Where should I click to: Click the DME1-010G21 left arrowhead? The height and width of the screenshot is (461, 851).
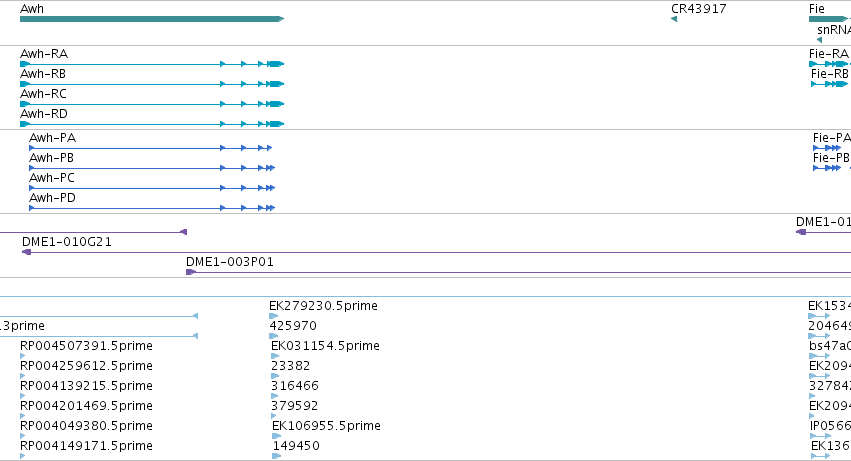click(x=26, y=252)
